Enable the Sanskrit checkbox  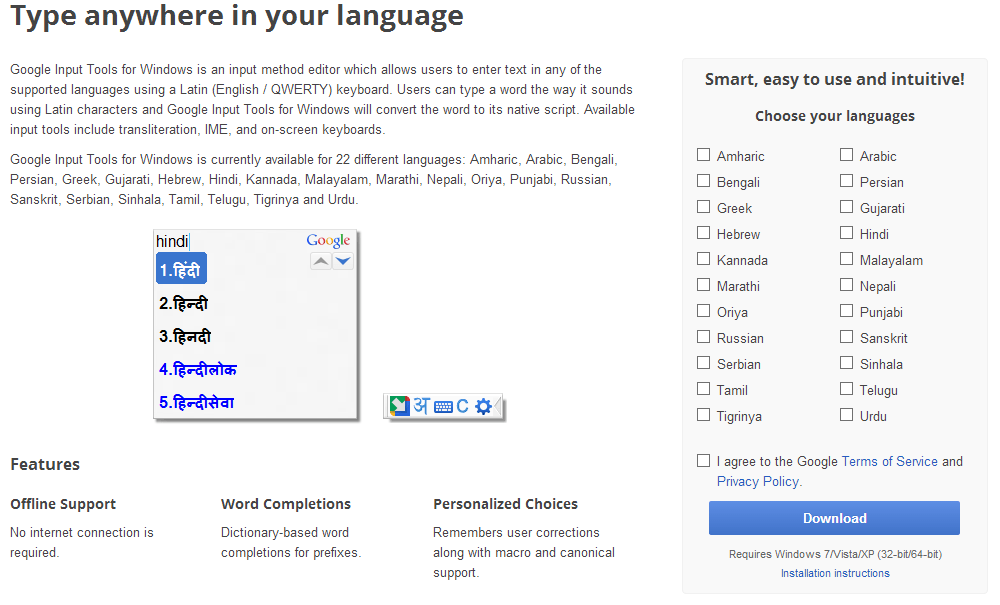pos(846,337)
